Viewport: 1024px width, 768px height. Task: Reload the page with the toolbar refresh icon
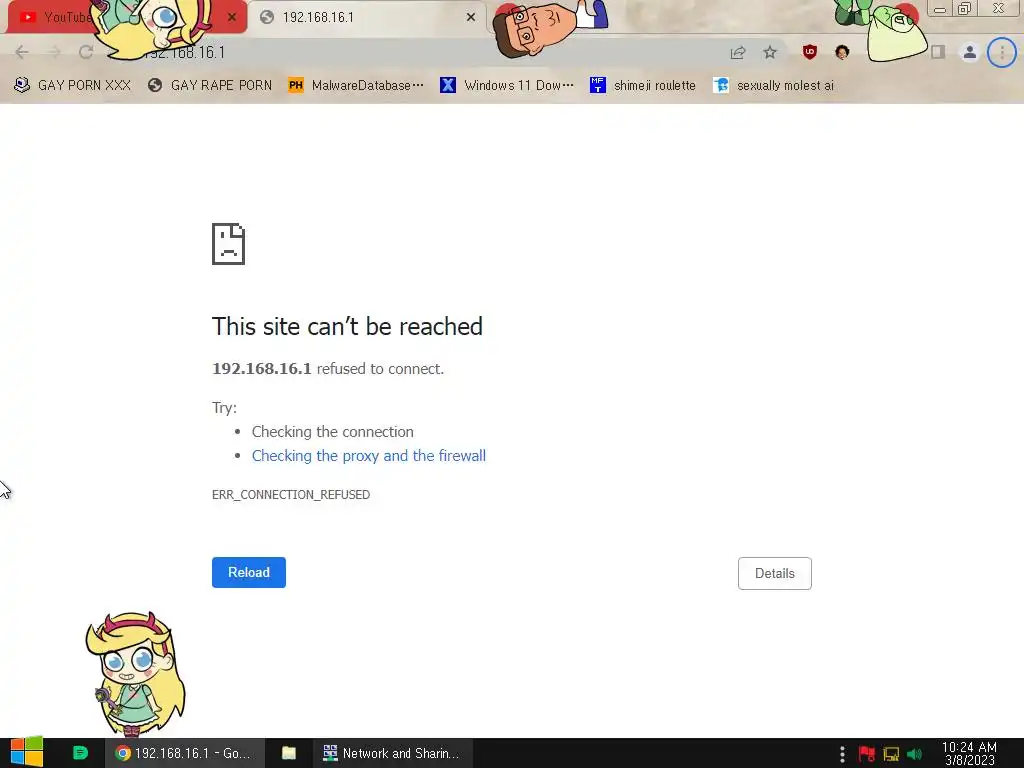(x=86, y=52)
